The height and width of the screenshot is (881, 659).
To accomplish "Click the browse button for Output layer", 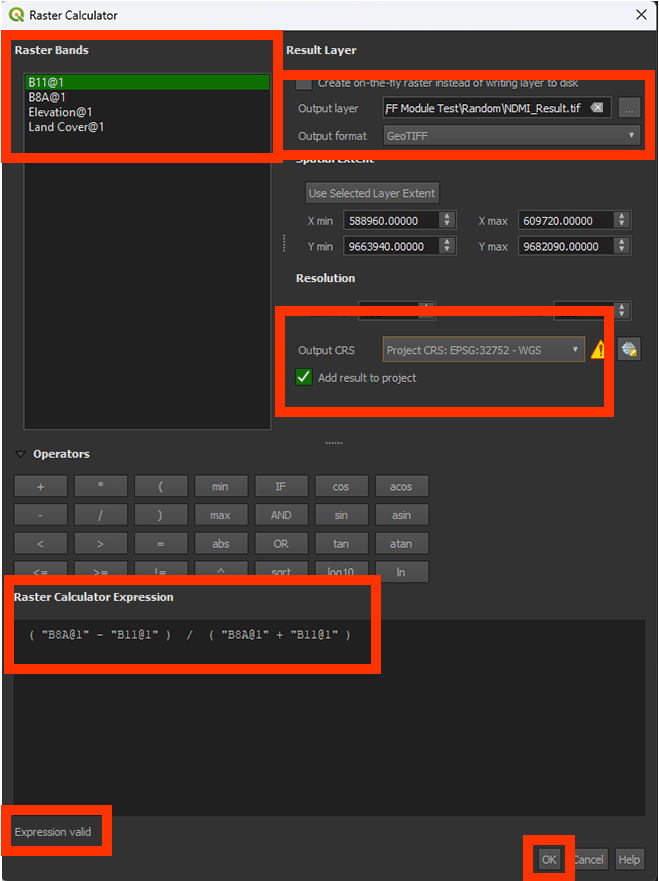I will pos(628,108).
